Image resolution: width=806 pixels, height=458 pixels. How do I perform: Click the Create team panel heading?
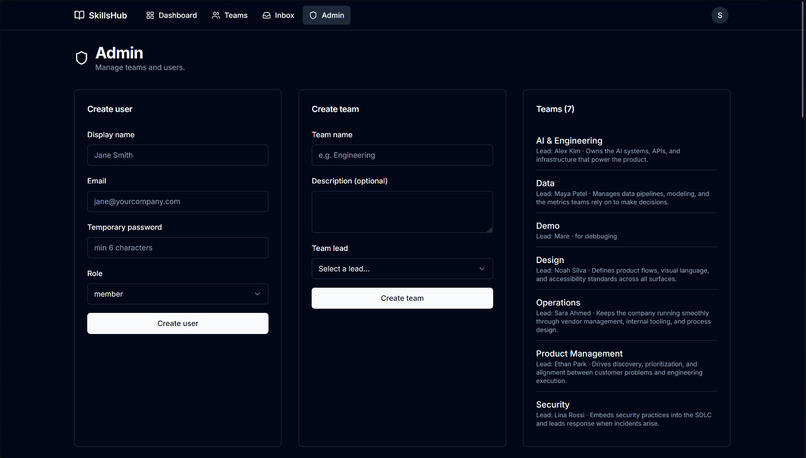pos(335,109)
